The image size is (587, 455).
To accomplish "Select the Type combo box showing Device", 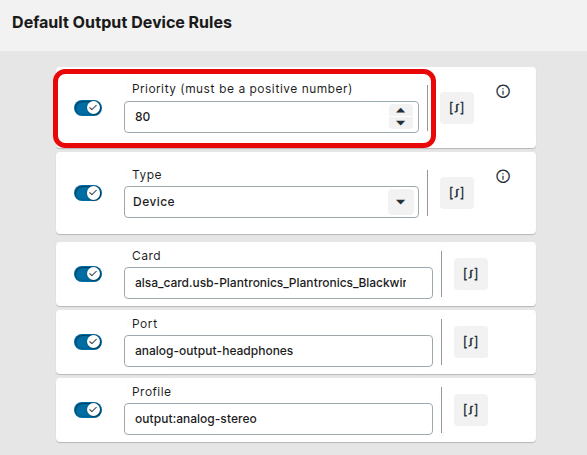I will coord(271,202).
